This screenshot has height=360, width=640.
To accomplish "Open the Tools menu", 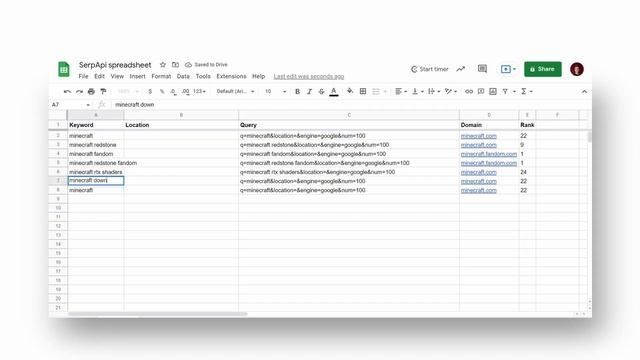I will [203, 76].
